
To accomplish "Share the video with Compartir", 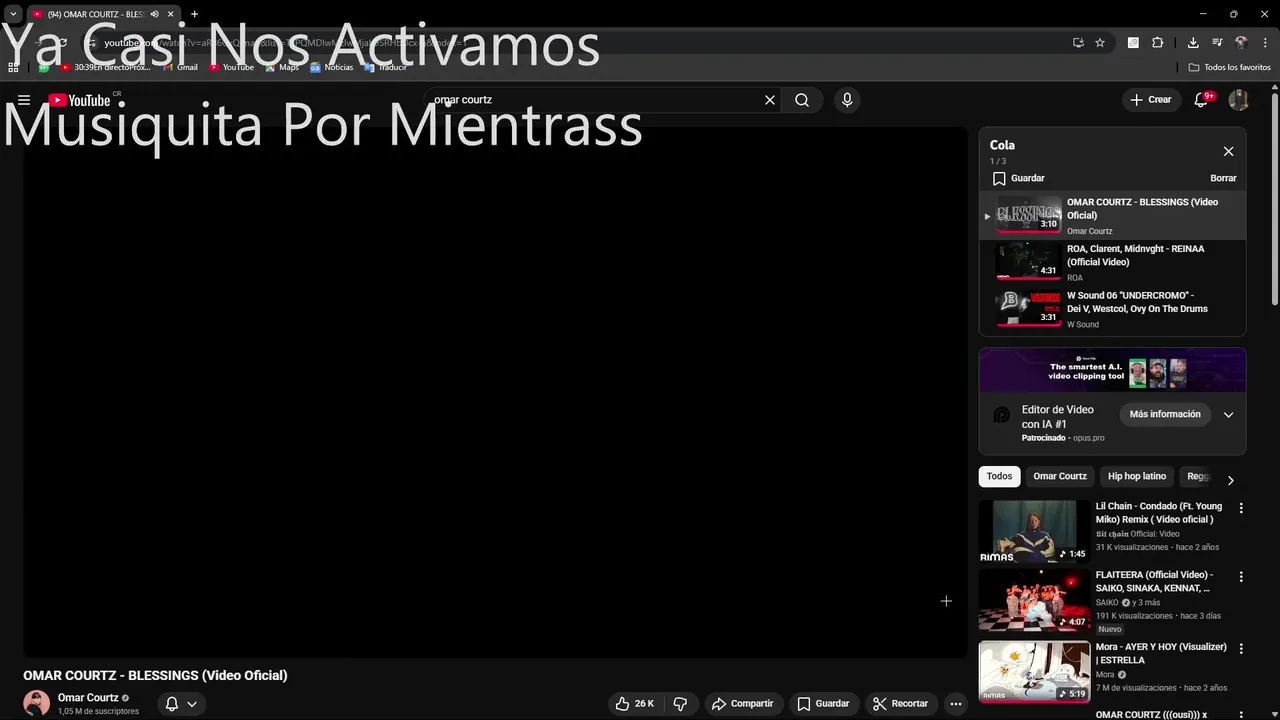I will tap(743, 704).
